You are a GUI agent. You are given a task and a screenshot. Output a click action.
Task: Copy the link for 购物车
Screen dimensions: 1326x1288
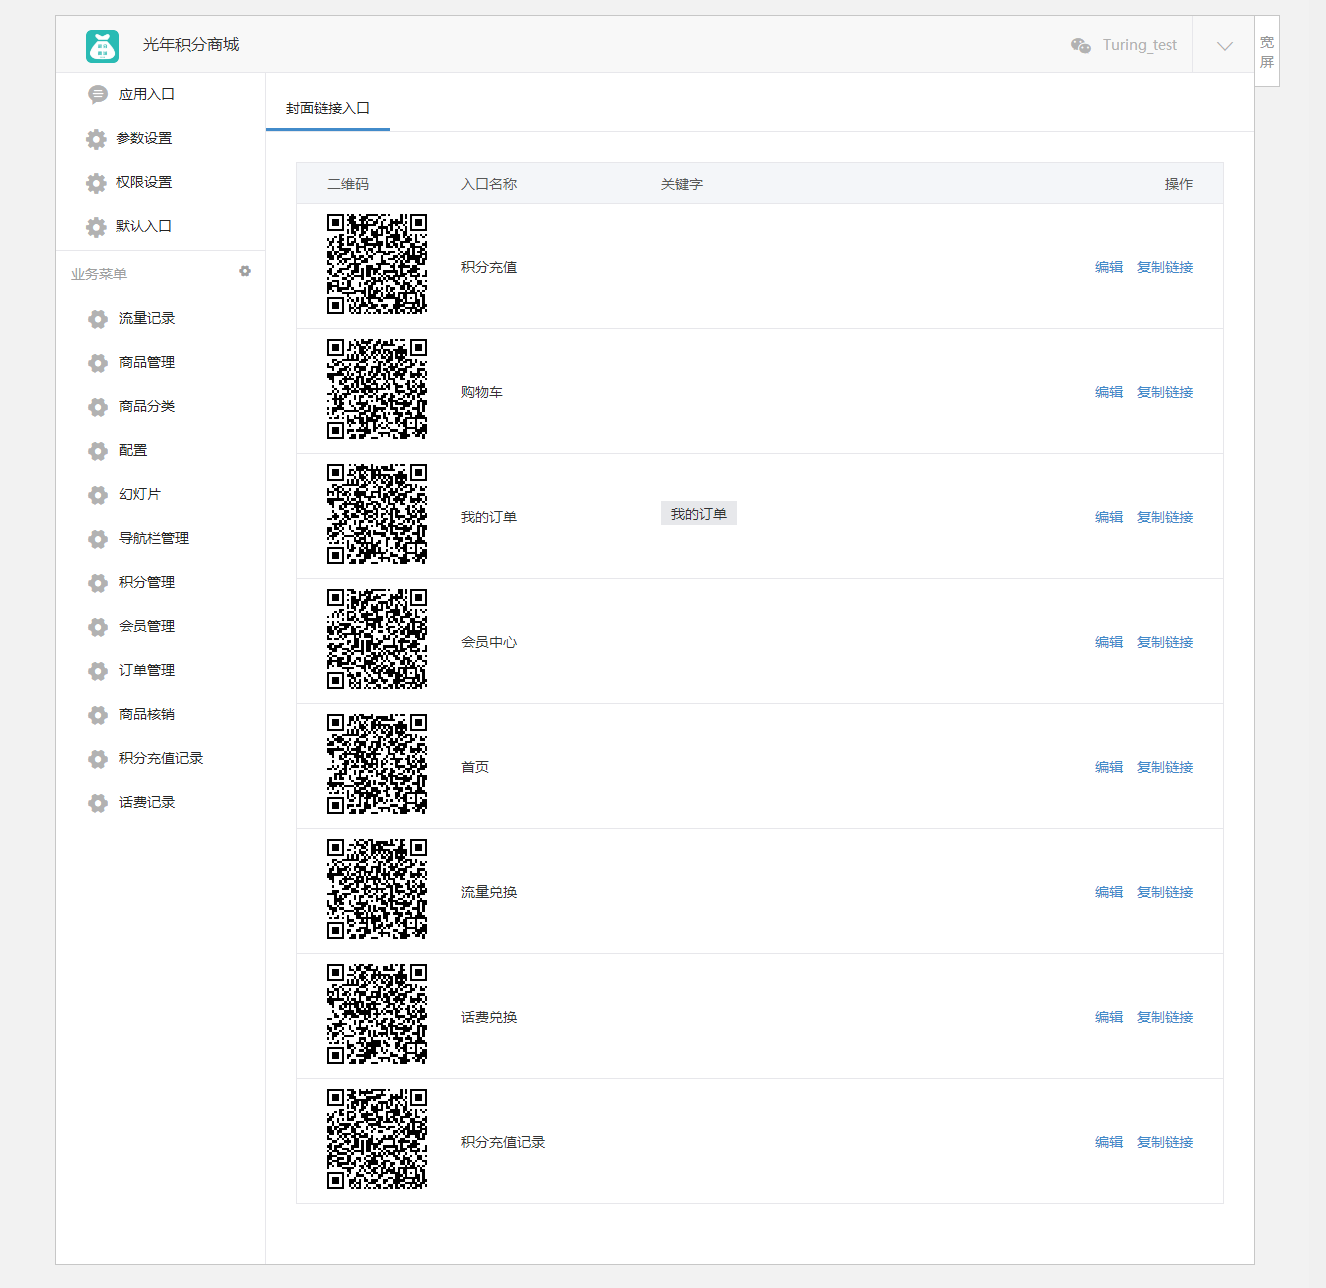[x=1165, y=392]
